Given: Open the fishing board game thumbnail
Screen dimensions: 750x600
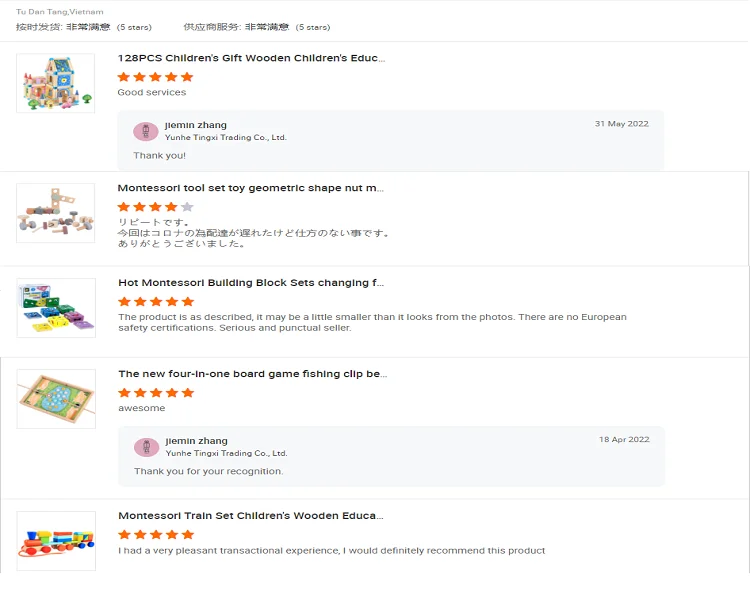Looking at the screenshot, I should (x=56, y=399).
